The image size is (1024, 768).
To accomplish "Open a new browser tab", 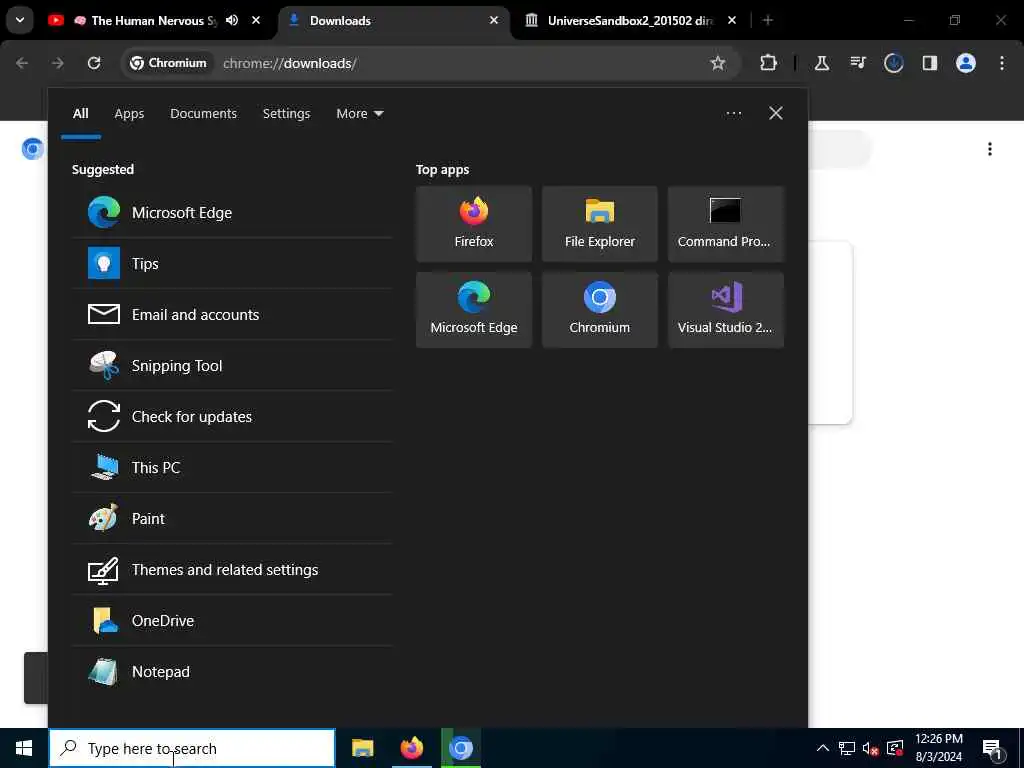I will (x=768, y=20).
